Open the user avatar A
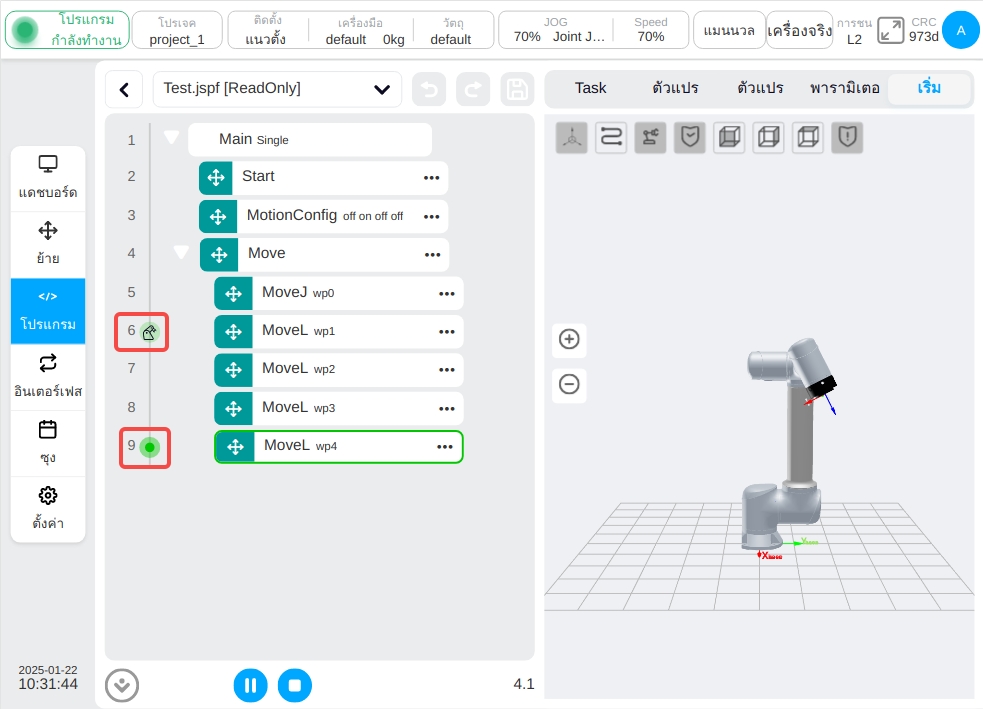Screen dimensions: 983x709 [x=960, y=30]
